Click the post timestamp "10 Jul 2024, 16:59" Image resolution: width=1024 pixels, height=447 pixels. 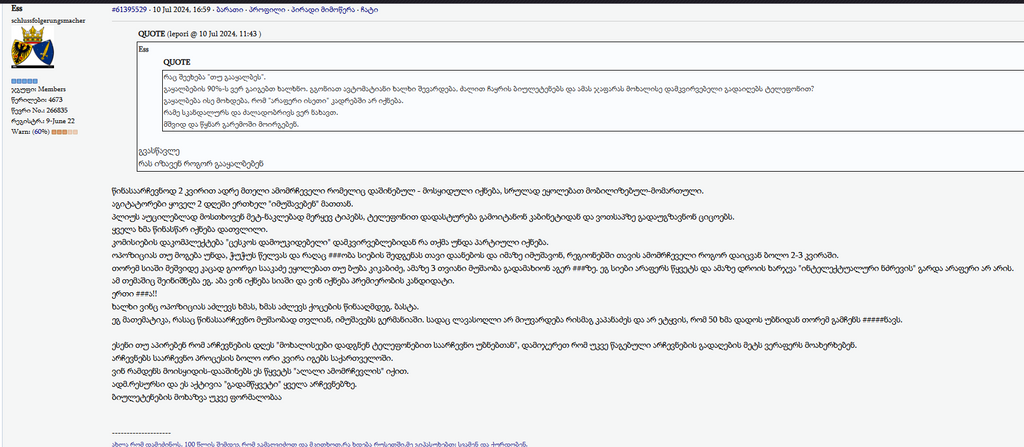(x=182, y=10)
